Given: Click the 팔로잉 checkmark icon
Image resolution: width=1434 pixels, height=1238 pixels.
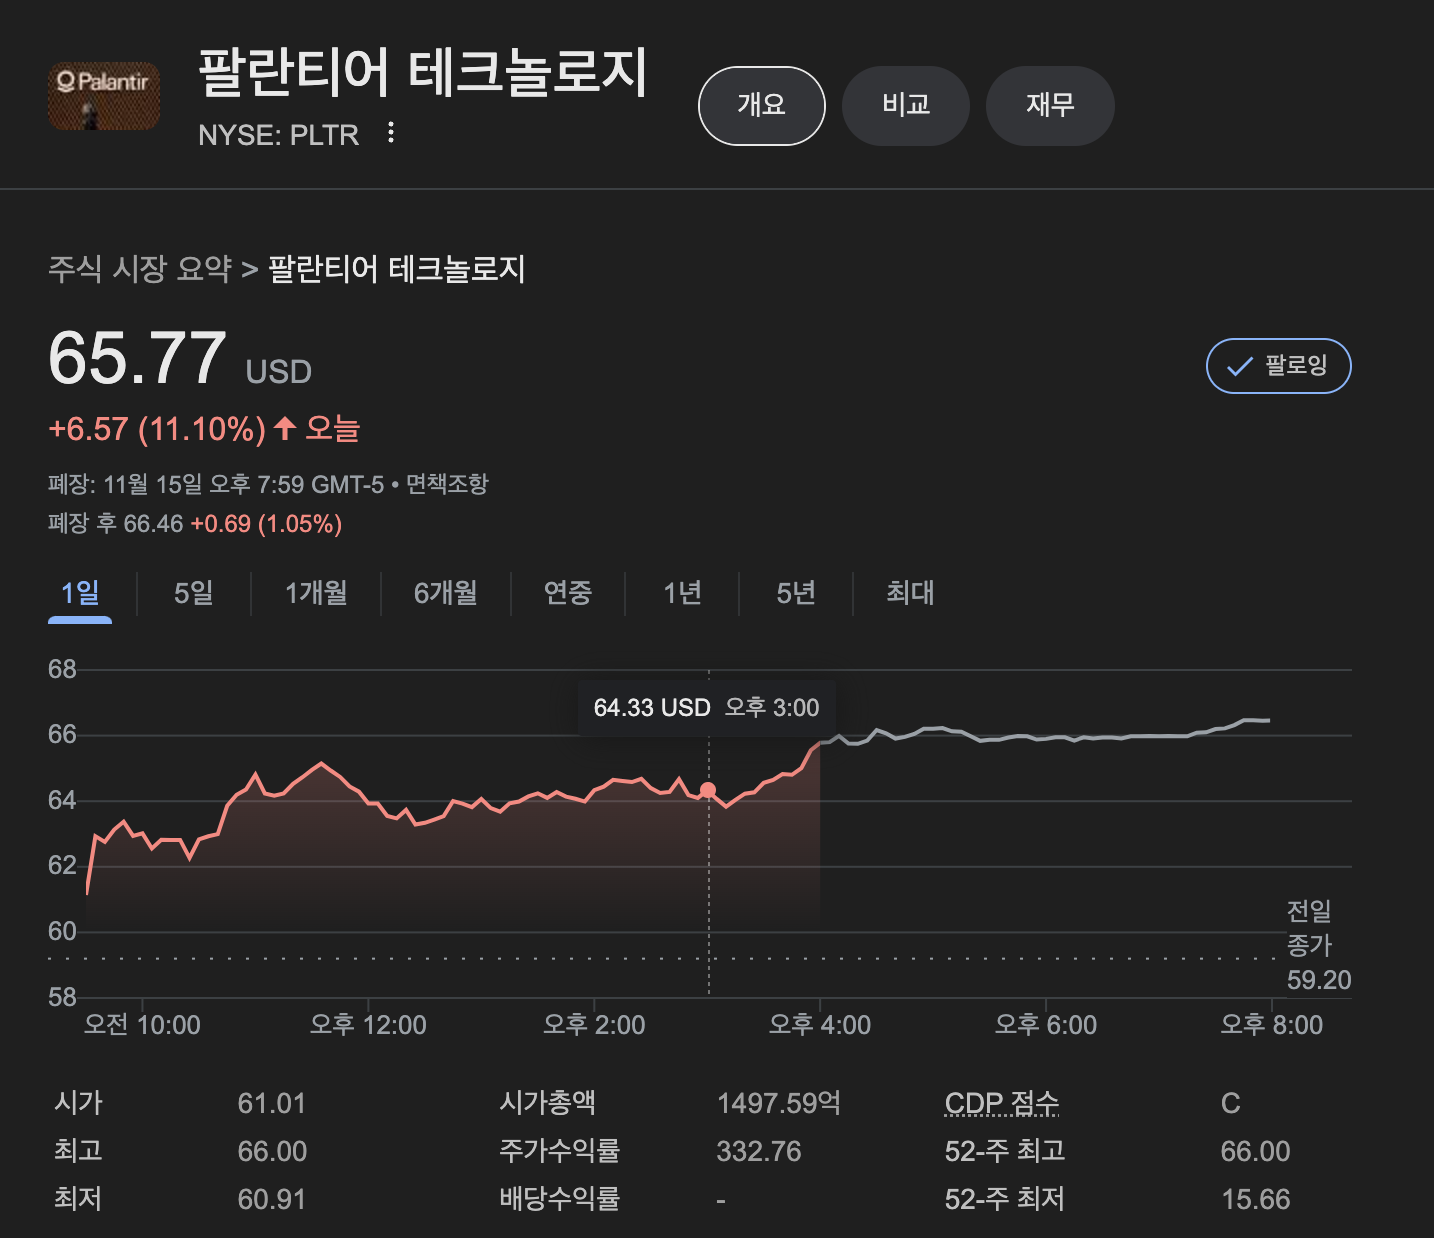Looking at the screenshot, I should pos(1240,366).
